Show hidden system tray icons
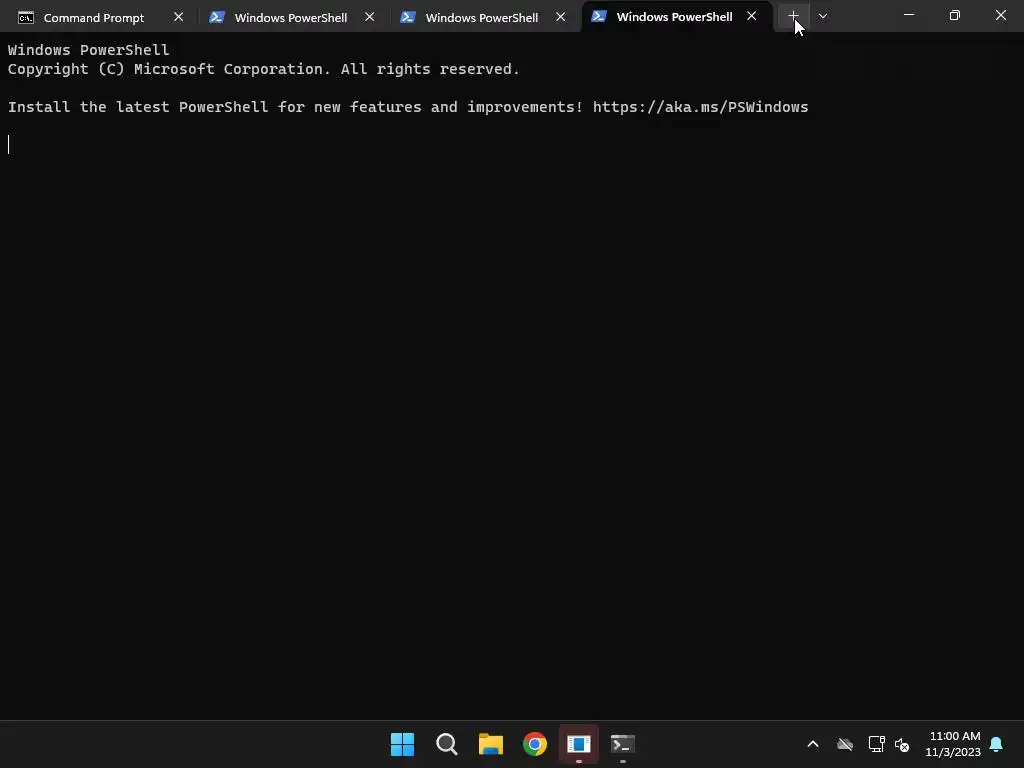Viewport: 1024px width, 768px height. tap(812, 744)
